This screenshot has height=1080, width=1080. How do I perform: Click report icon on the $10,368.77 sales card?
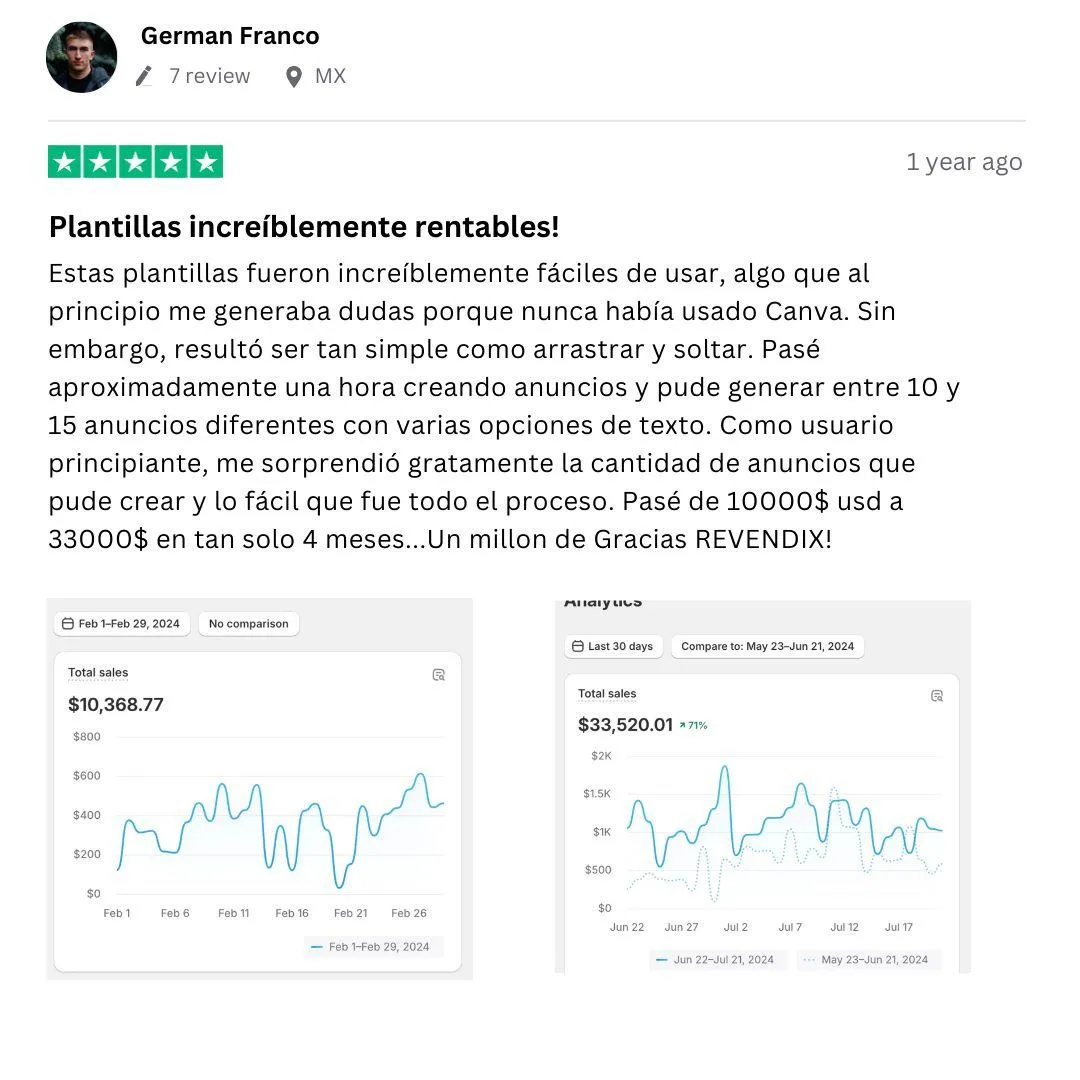click(438, 675)
